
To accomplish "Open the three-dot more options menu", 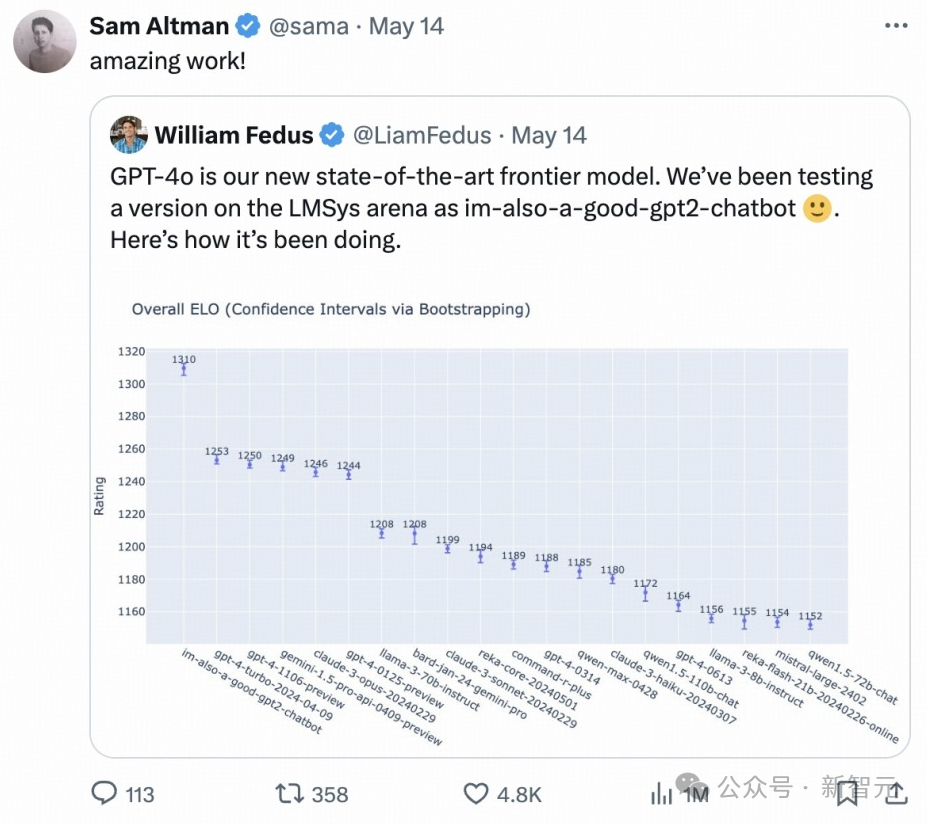I will [897, 26].
